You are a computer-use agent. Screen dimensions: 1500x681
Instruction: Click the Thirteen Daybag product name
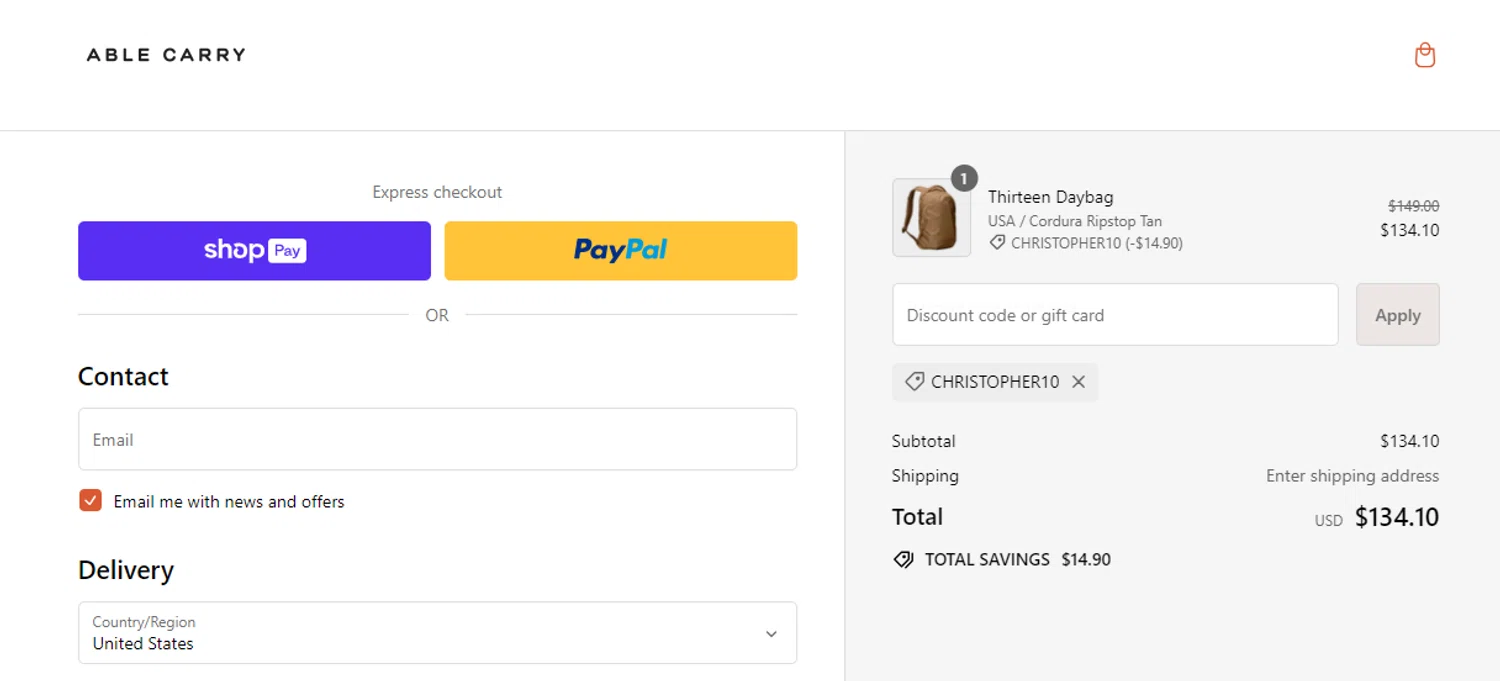(1050, 197)
